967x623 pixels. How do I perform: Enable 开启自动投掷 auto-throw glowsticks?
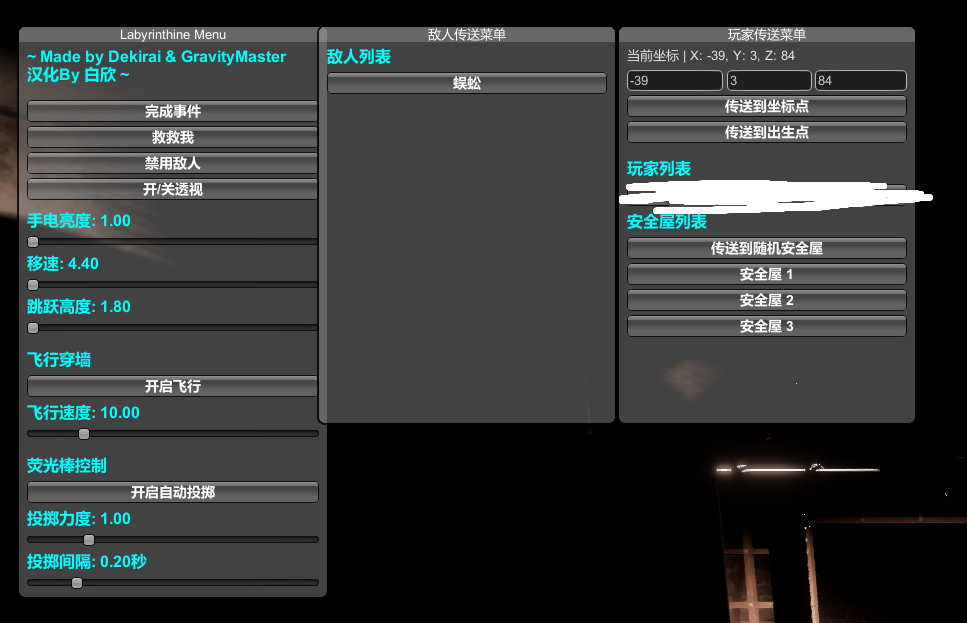(171, 492)
